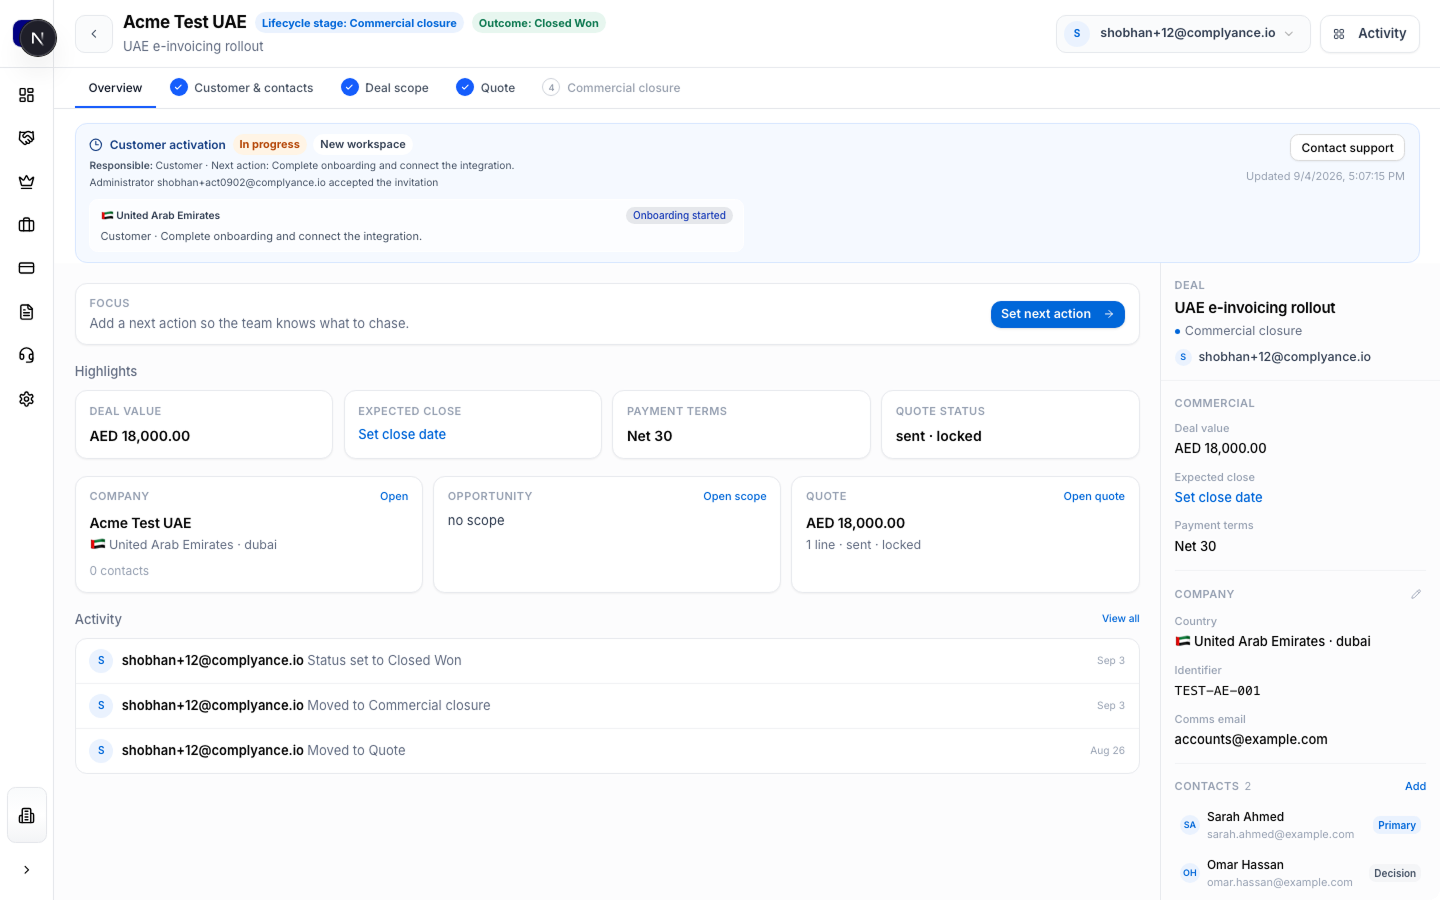1440x900 pixels.
Task: Open the briefcase icon in sidebar
Action: pos(27,225)
